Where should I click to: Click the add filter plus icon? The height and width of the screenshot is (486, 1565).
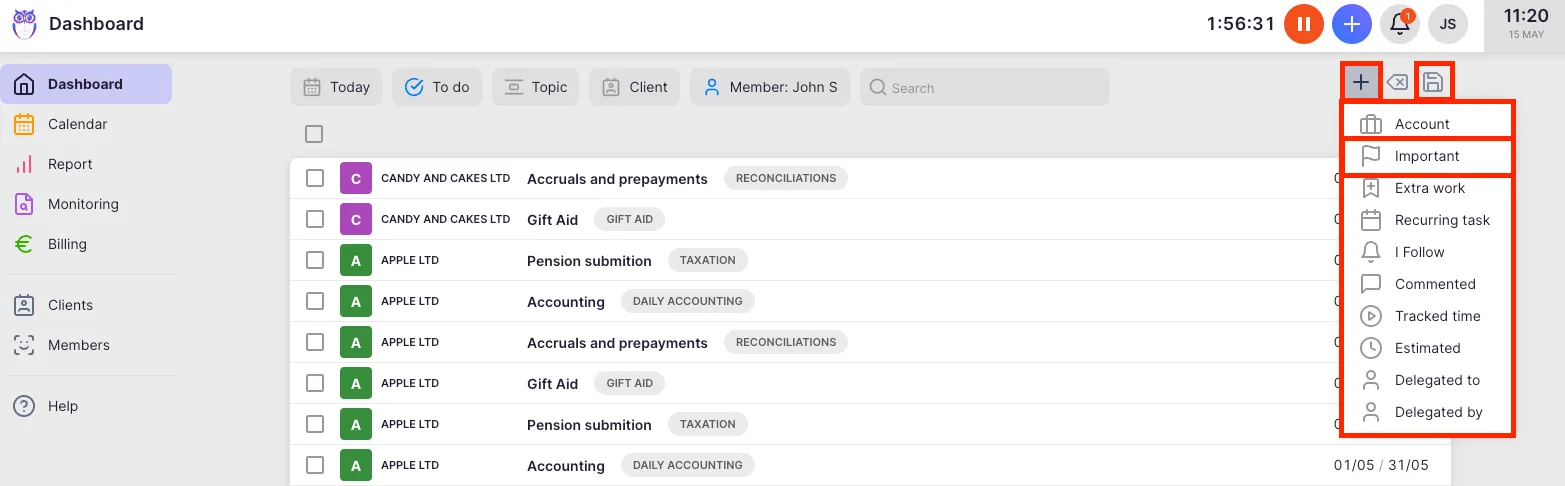(1361, 82)
